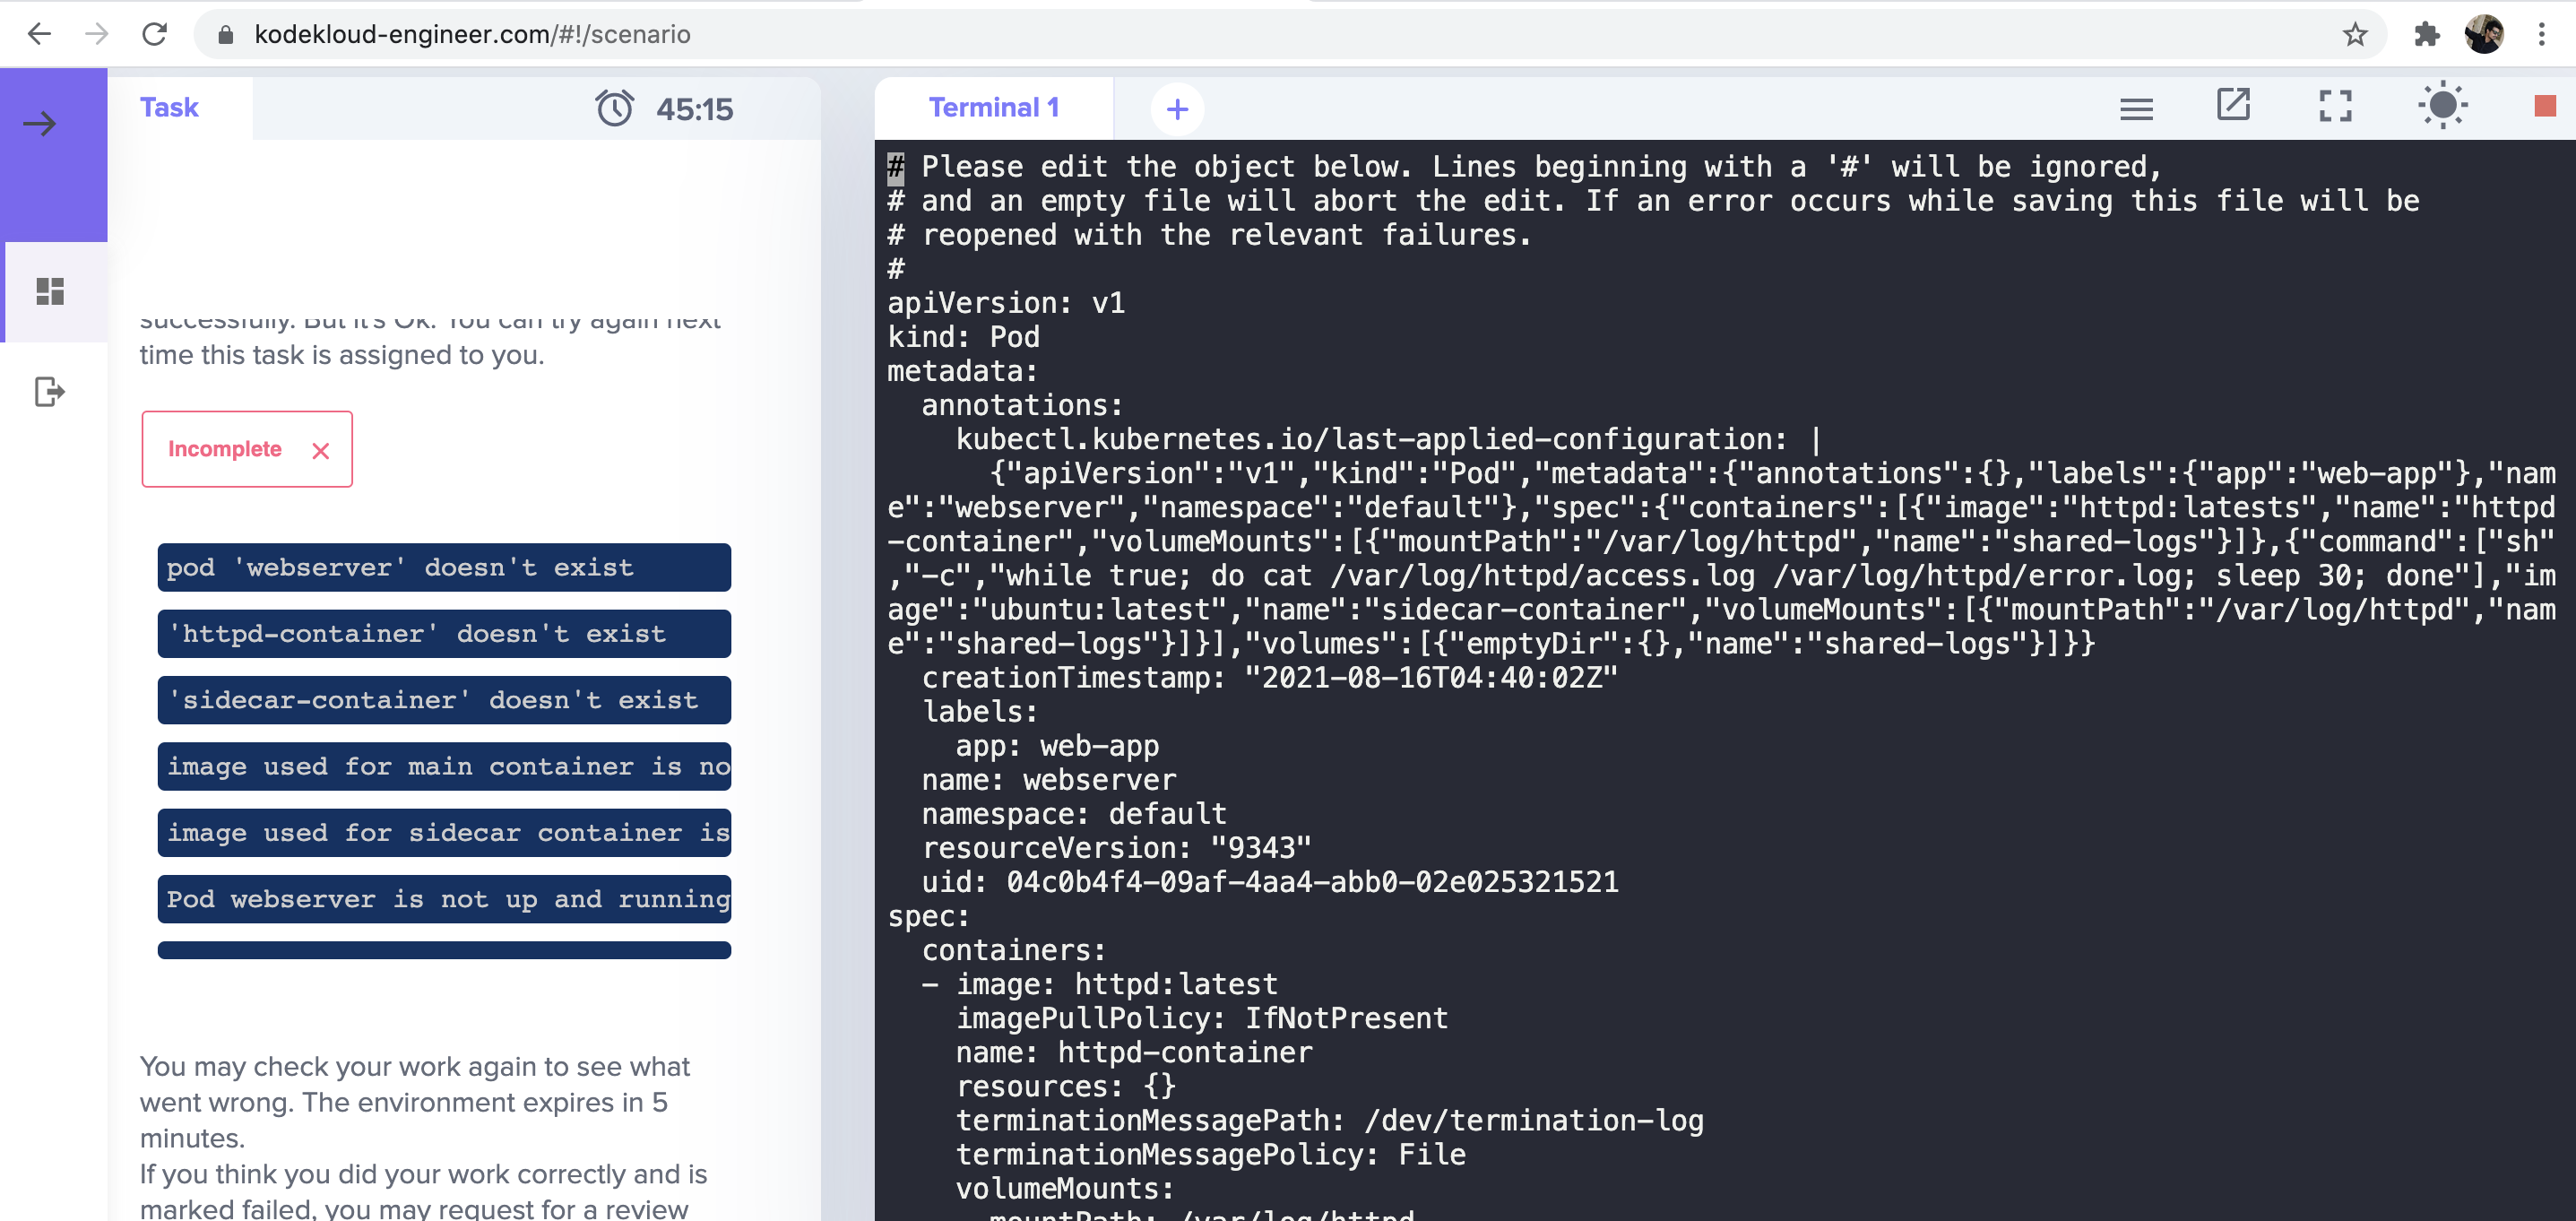Image resolution: width=2576 pixels, height=1221 pixels.
Task: Open the terminal hamburger menu
Action: [x=2136, y=108]
